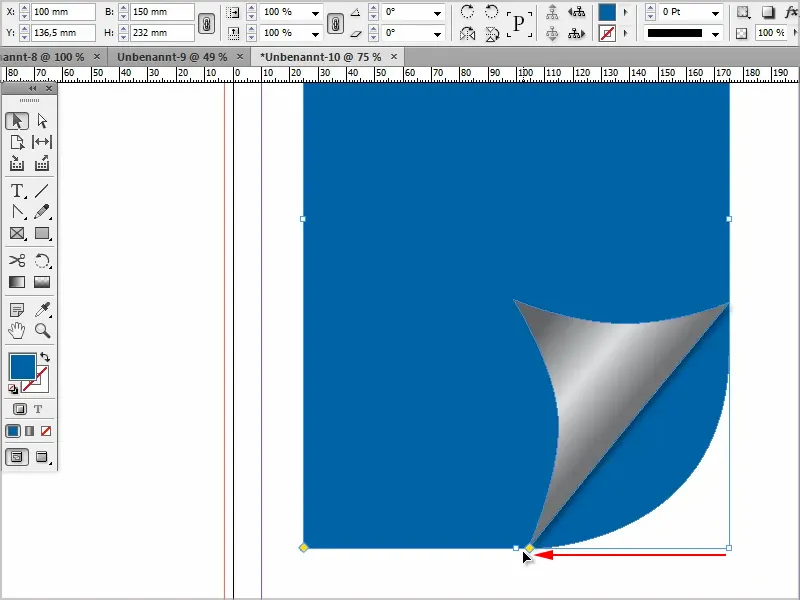
Task: Reset to default fill and stroke
Action: 13,389
